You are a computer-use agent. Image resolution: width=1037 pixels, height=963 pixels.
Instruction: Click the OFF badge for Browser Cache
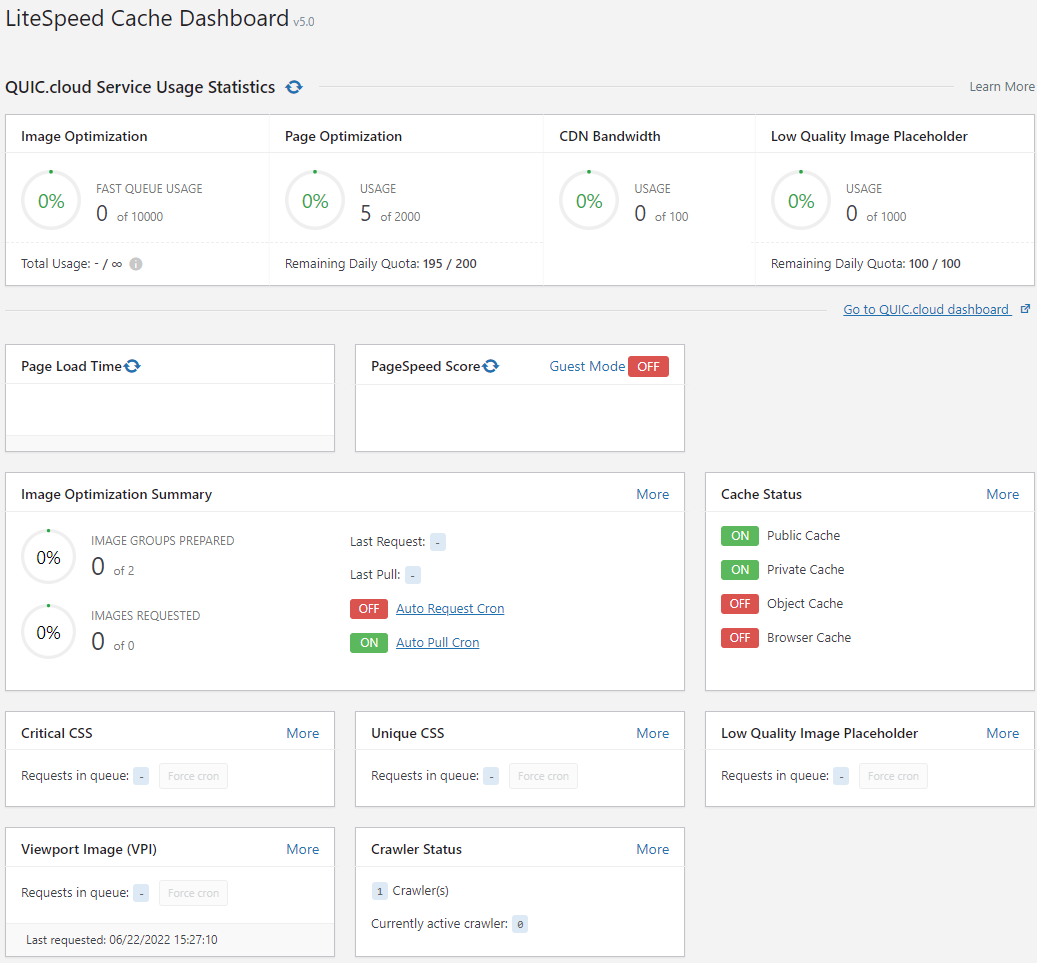pos(739,638)
